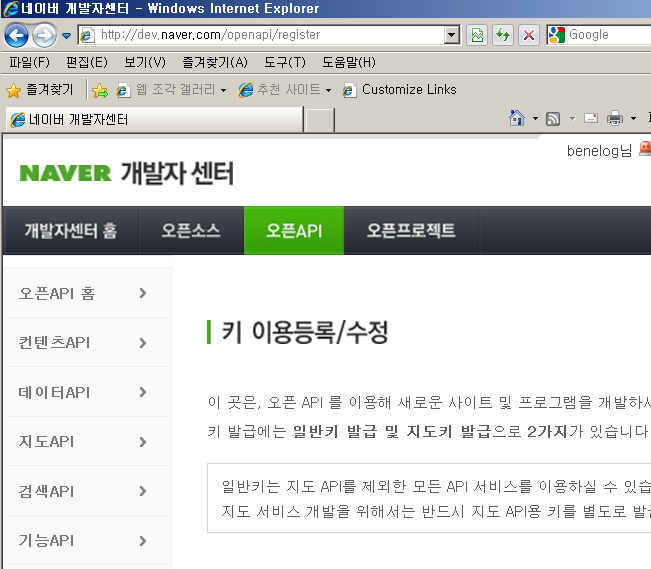Click the RSS feeds icon
651x569 pixels.
tap(553, 119)
